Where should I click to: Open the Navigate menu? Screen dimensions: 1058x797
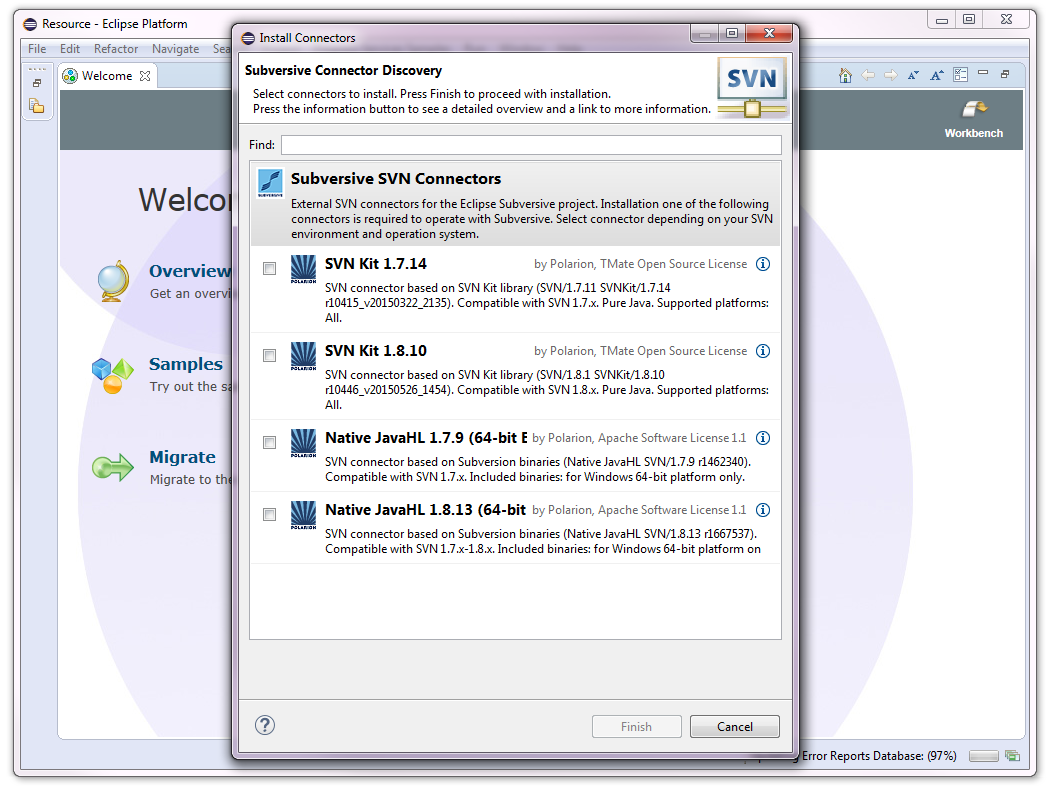point(175,49)
